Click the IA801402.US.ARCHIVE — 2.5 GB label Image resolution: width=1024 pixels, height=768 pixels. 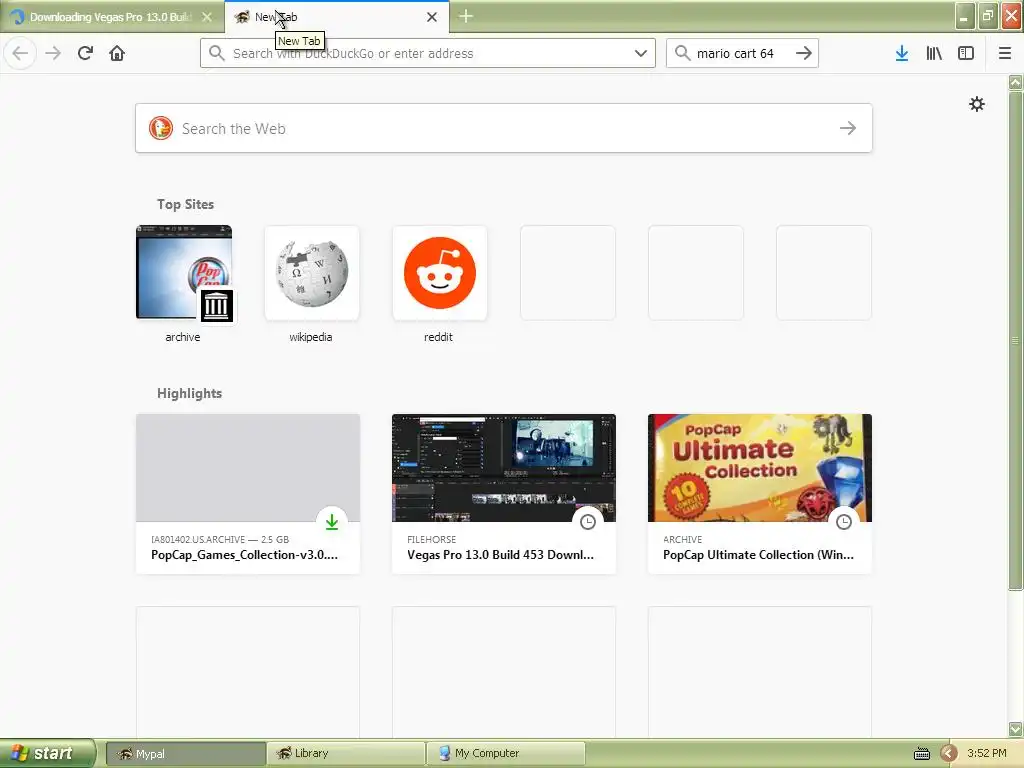click(x=220, y=539)
